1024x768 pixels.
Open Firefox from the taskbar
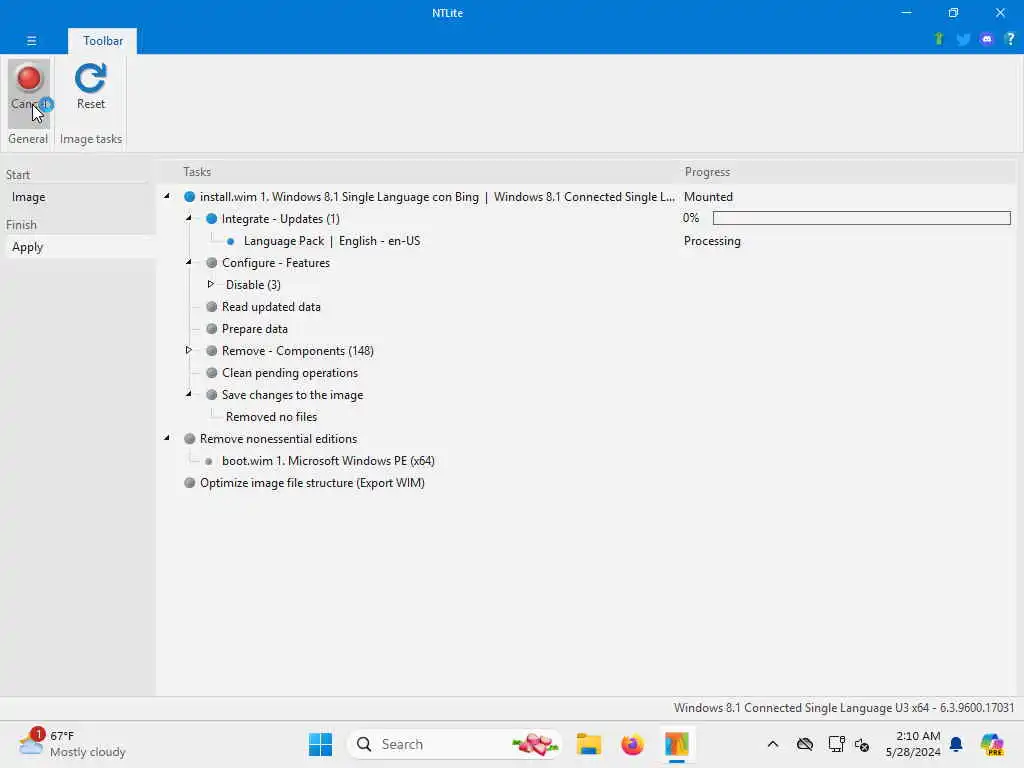632,744
